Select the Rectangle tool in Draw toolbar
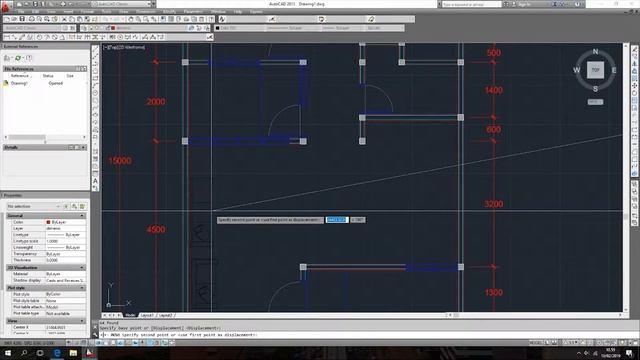640x360 pixels. 96,79
